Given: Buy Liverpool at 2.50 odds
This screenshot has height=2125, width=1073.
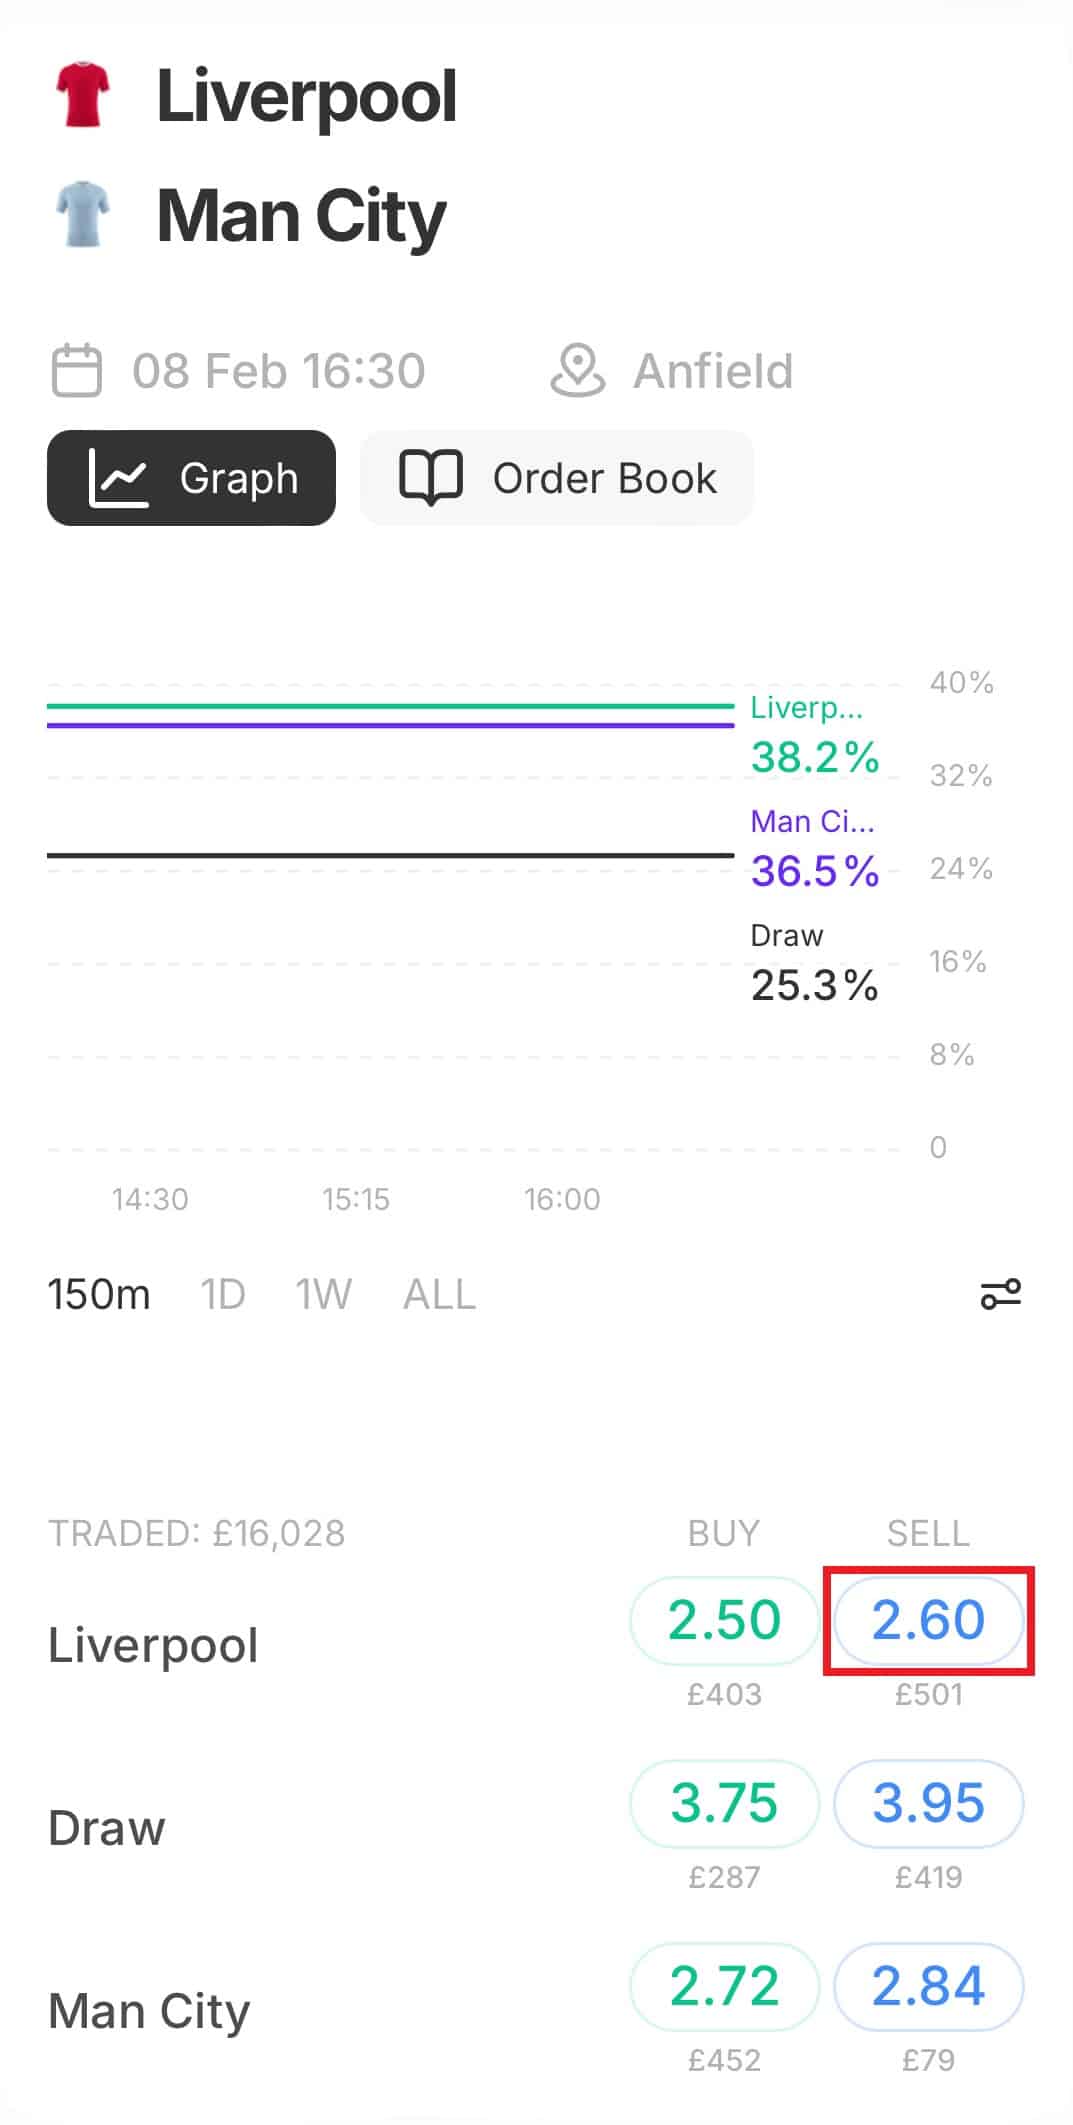Looking at the screenshot, I should coord(724,1620).
